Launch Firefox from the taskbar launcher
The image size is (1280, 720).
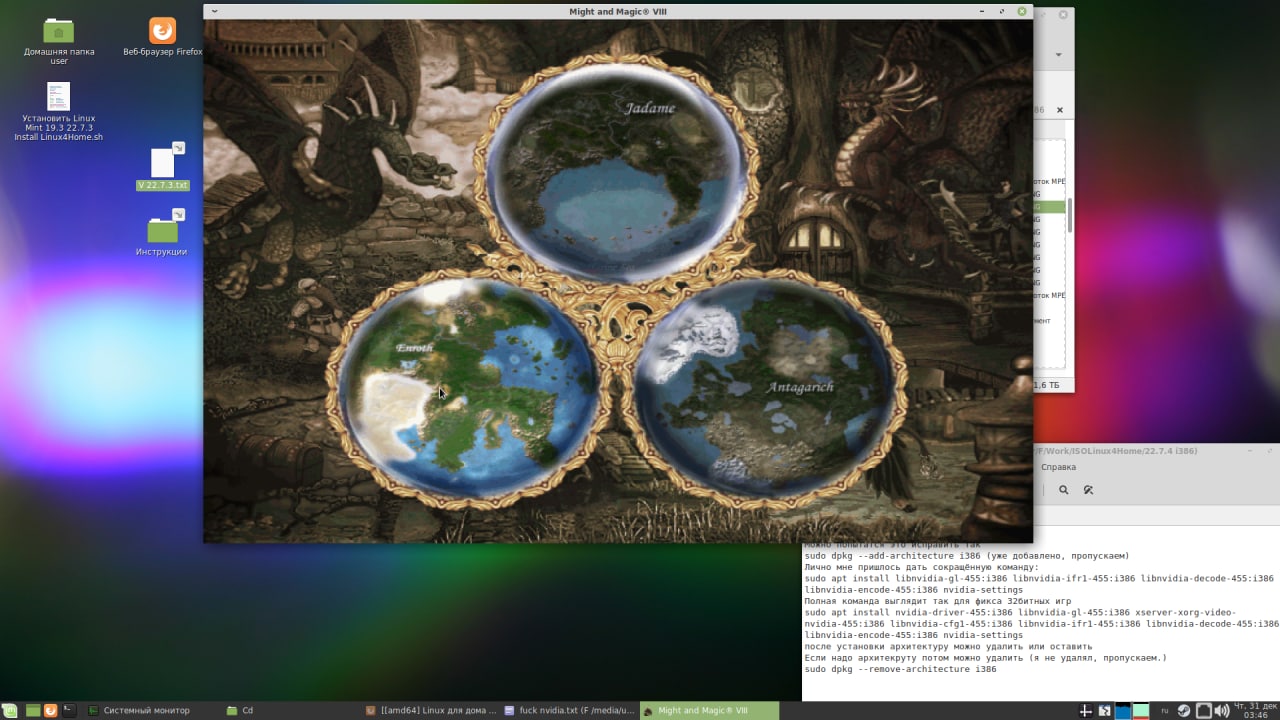coord(51,710)
